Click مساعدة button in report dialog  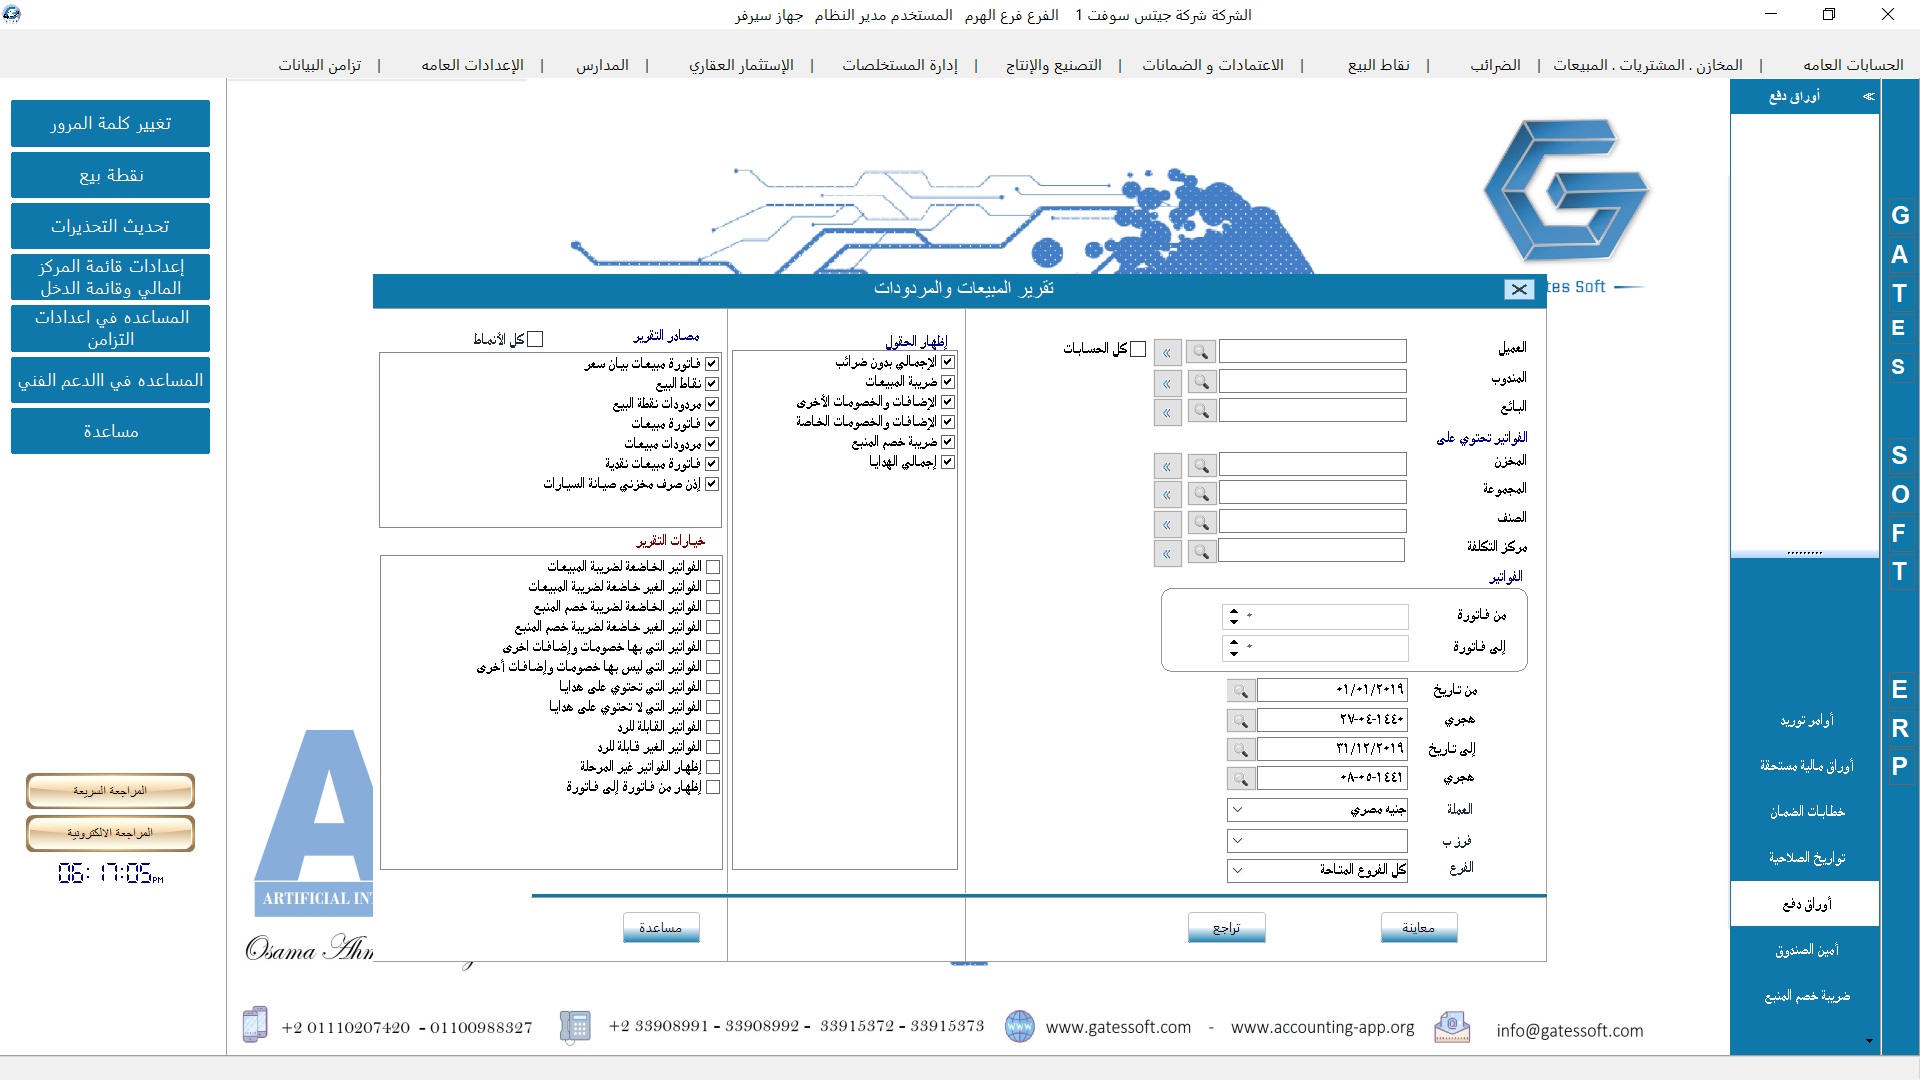(660, 928)
